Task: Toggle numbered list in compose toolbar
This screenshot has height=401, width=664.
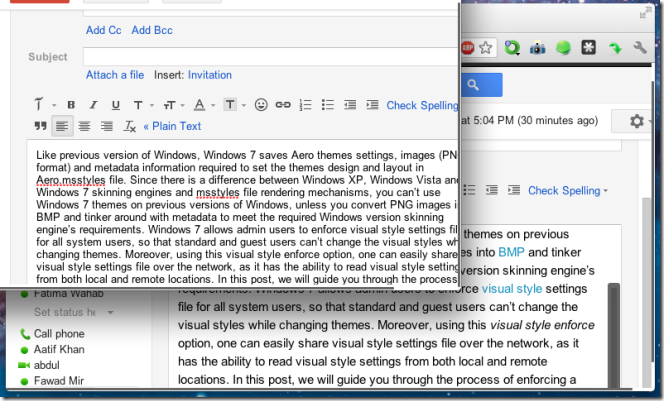Action: click(x=305, y=105)
